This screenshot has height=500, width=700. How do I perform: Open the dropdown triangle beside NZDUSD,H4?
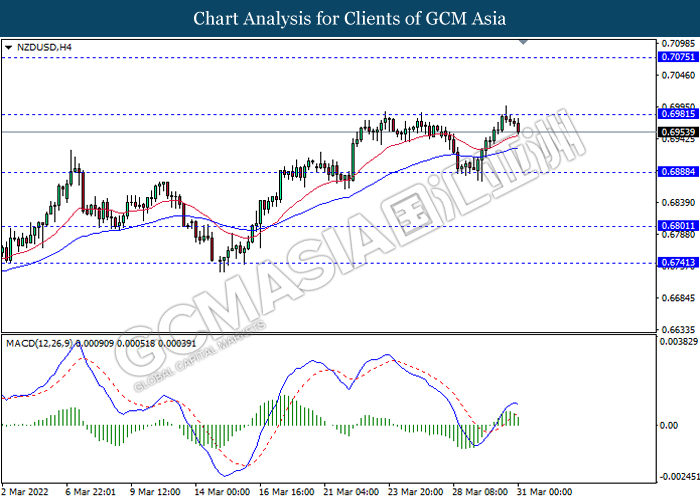[x=8, y=47]
